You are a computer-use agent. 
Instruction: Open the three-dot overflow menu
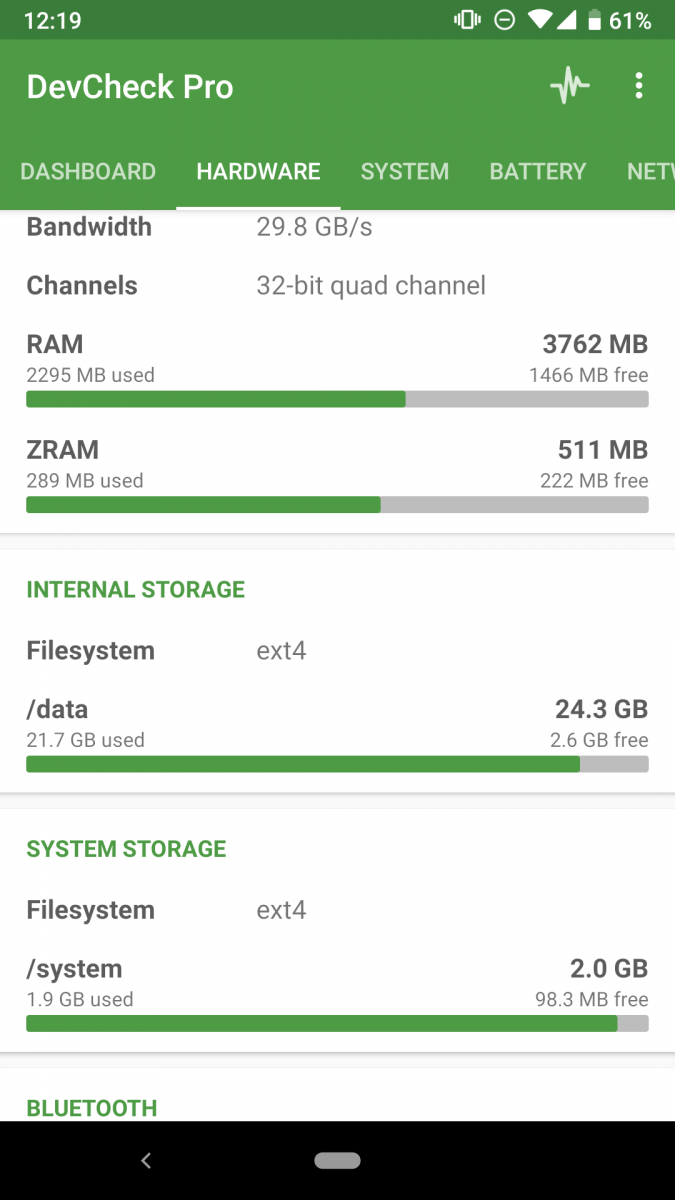tap(639, 86)
